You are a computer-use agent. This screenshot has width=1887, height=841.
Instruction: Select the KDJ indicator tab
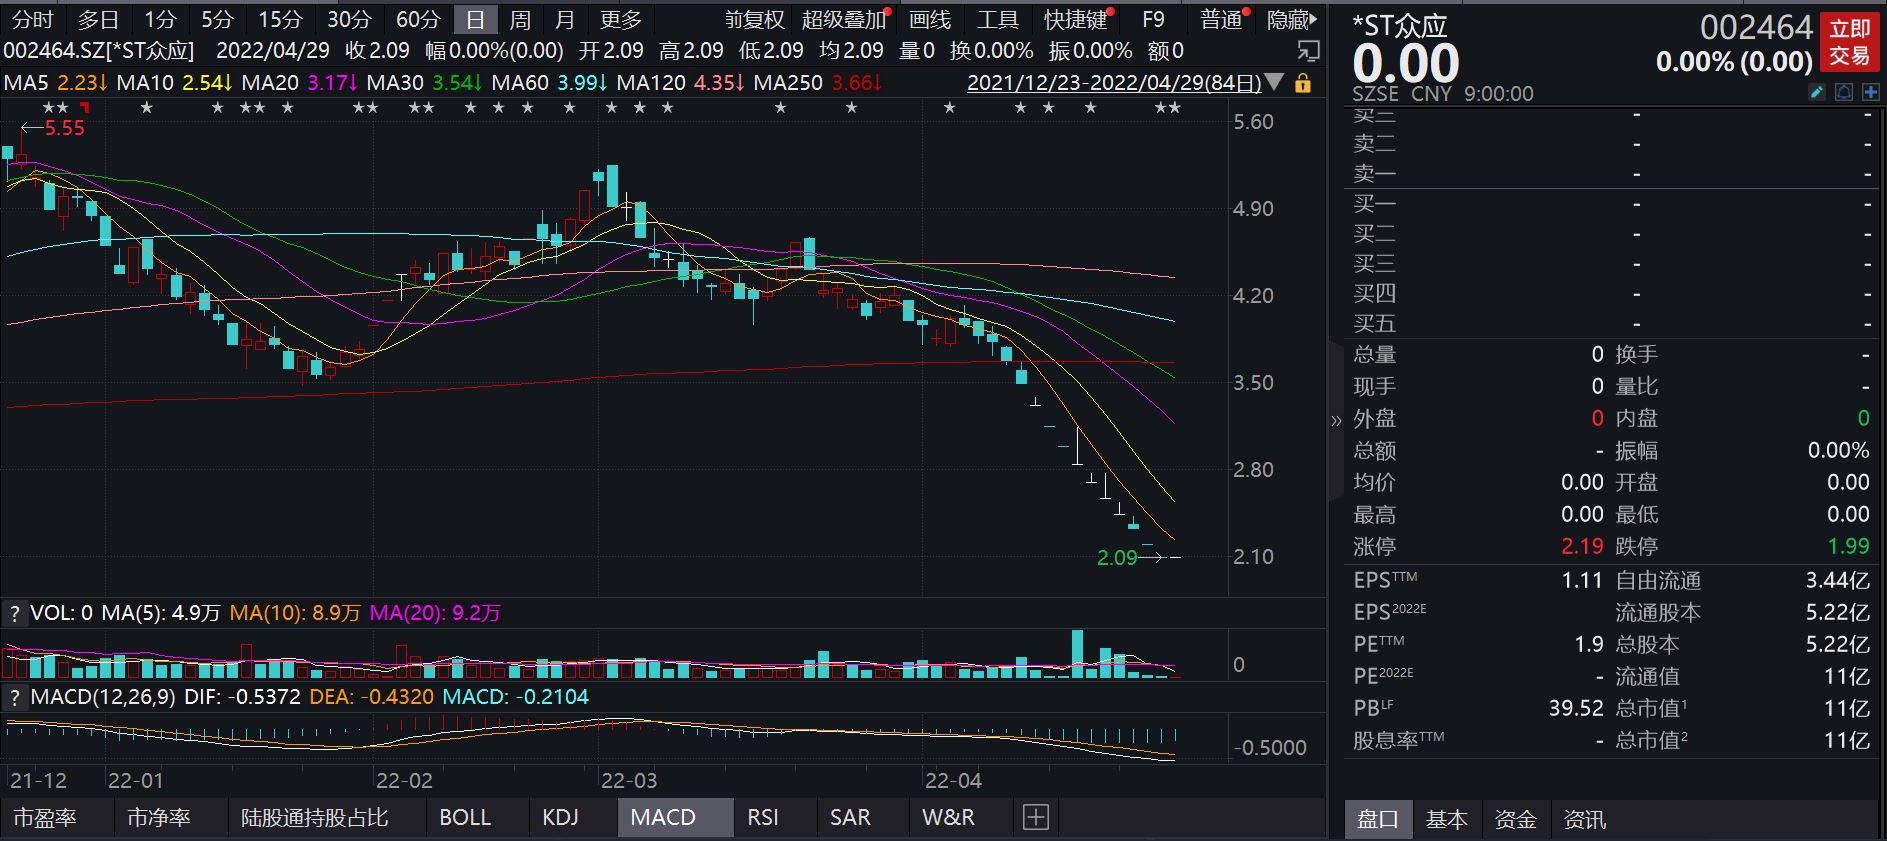tap(560, 818)
